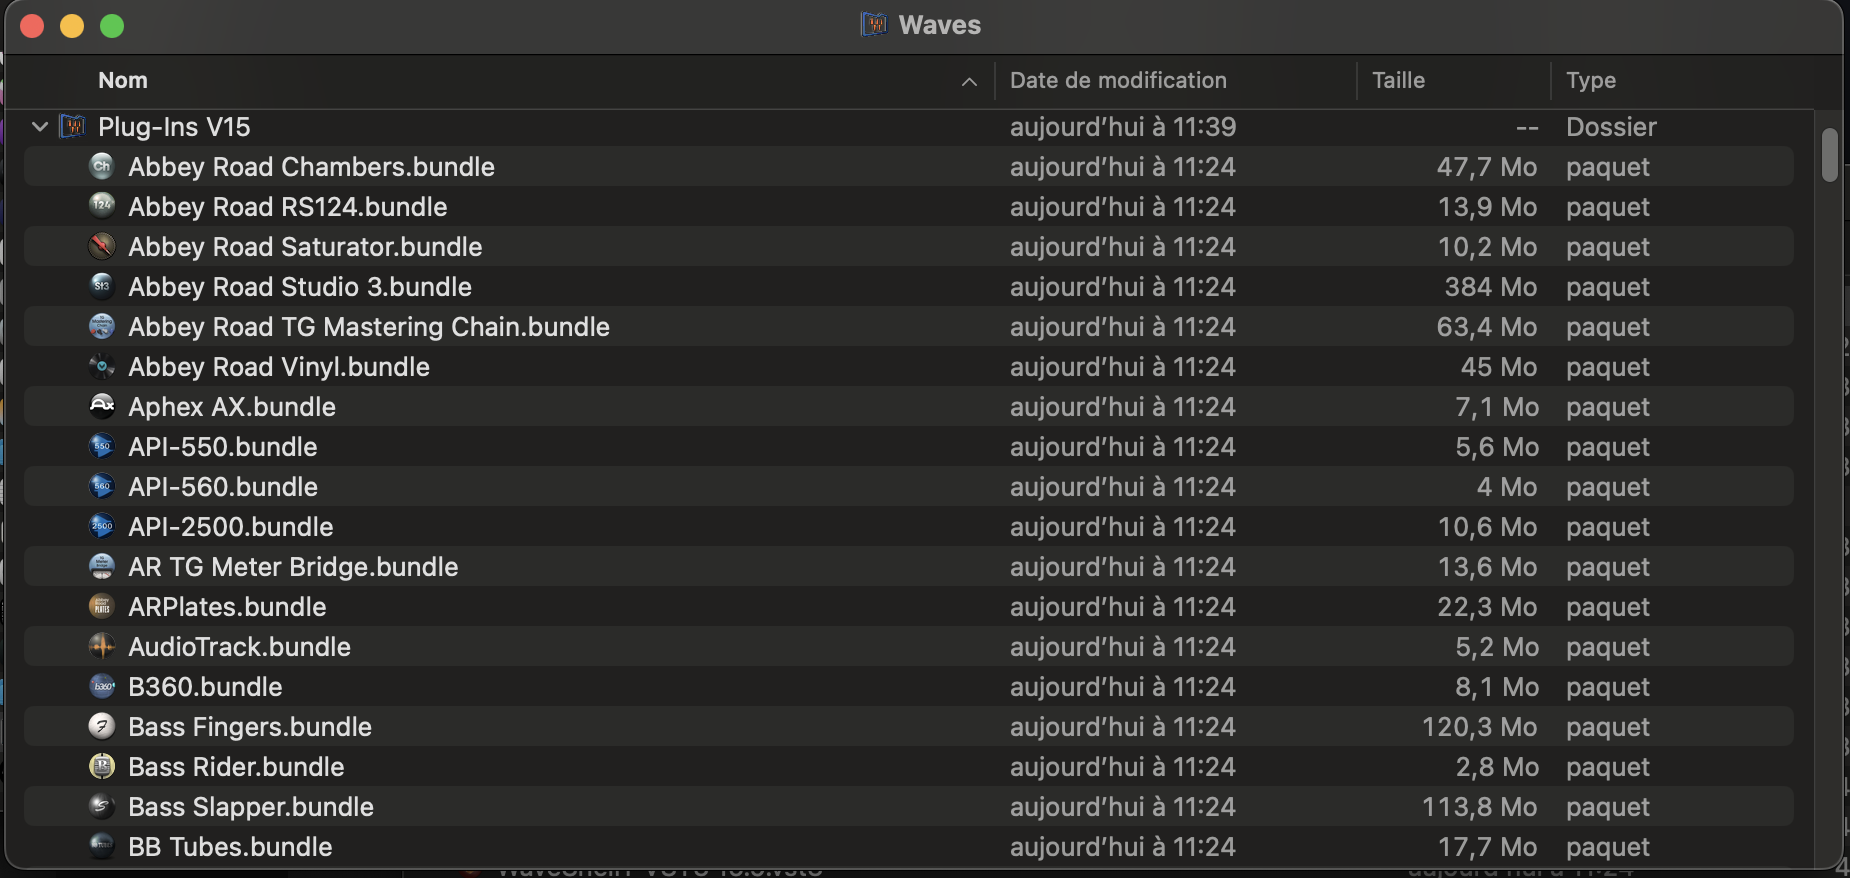Minimize the Waves window
Viewport: 1850px width, 878px height.
click(72, 26)
